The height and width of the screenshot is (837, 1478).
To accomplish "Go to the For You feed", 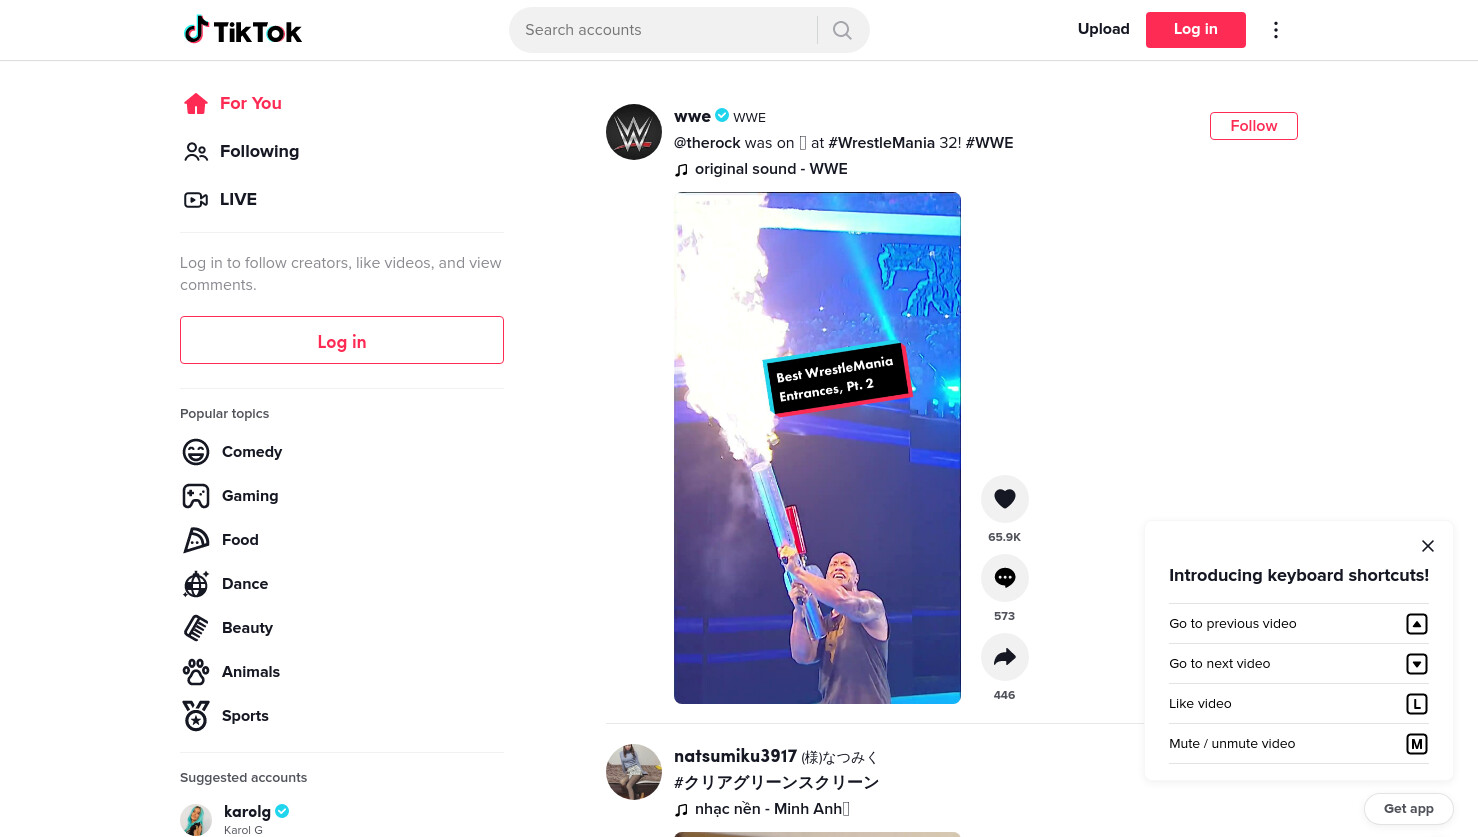I will [233, 103].
